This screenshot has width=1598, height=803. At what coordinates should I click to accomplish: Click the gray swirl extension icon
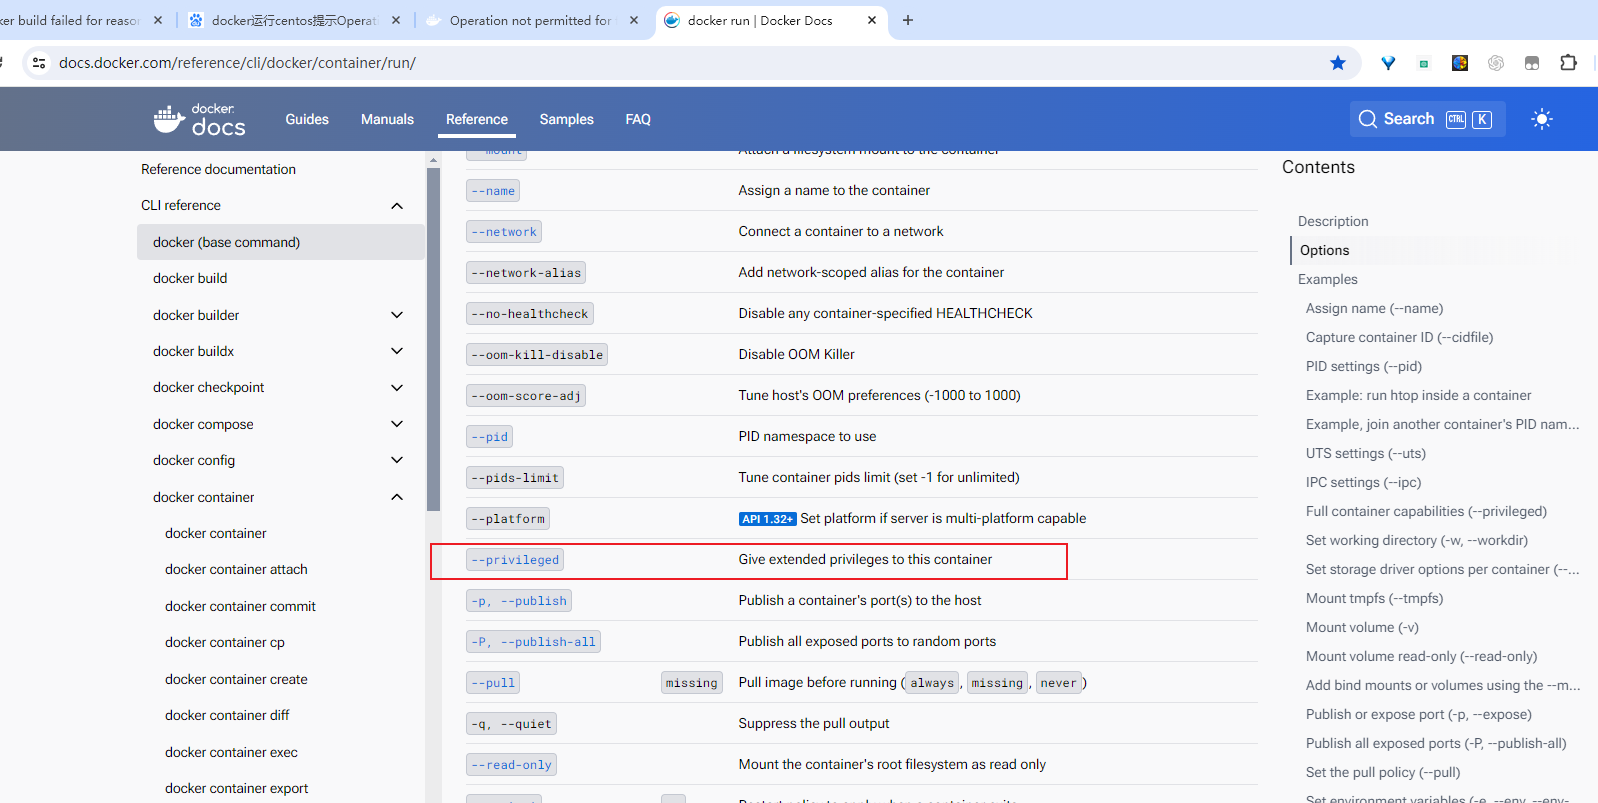(x=1496, y=63)
